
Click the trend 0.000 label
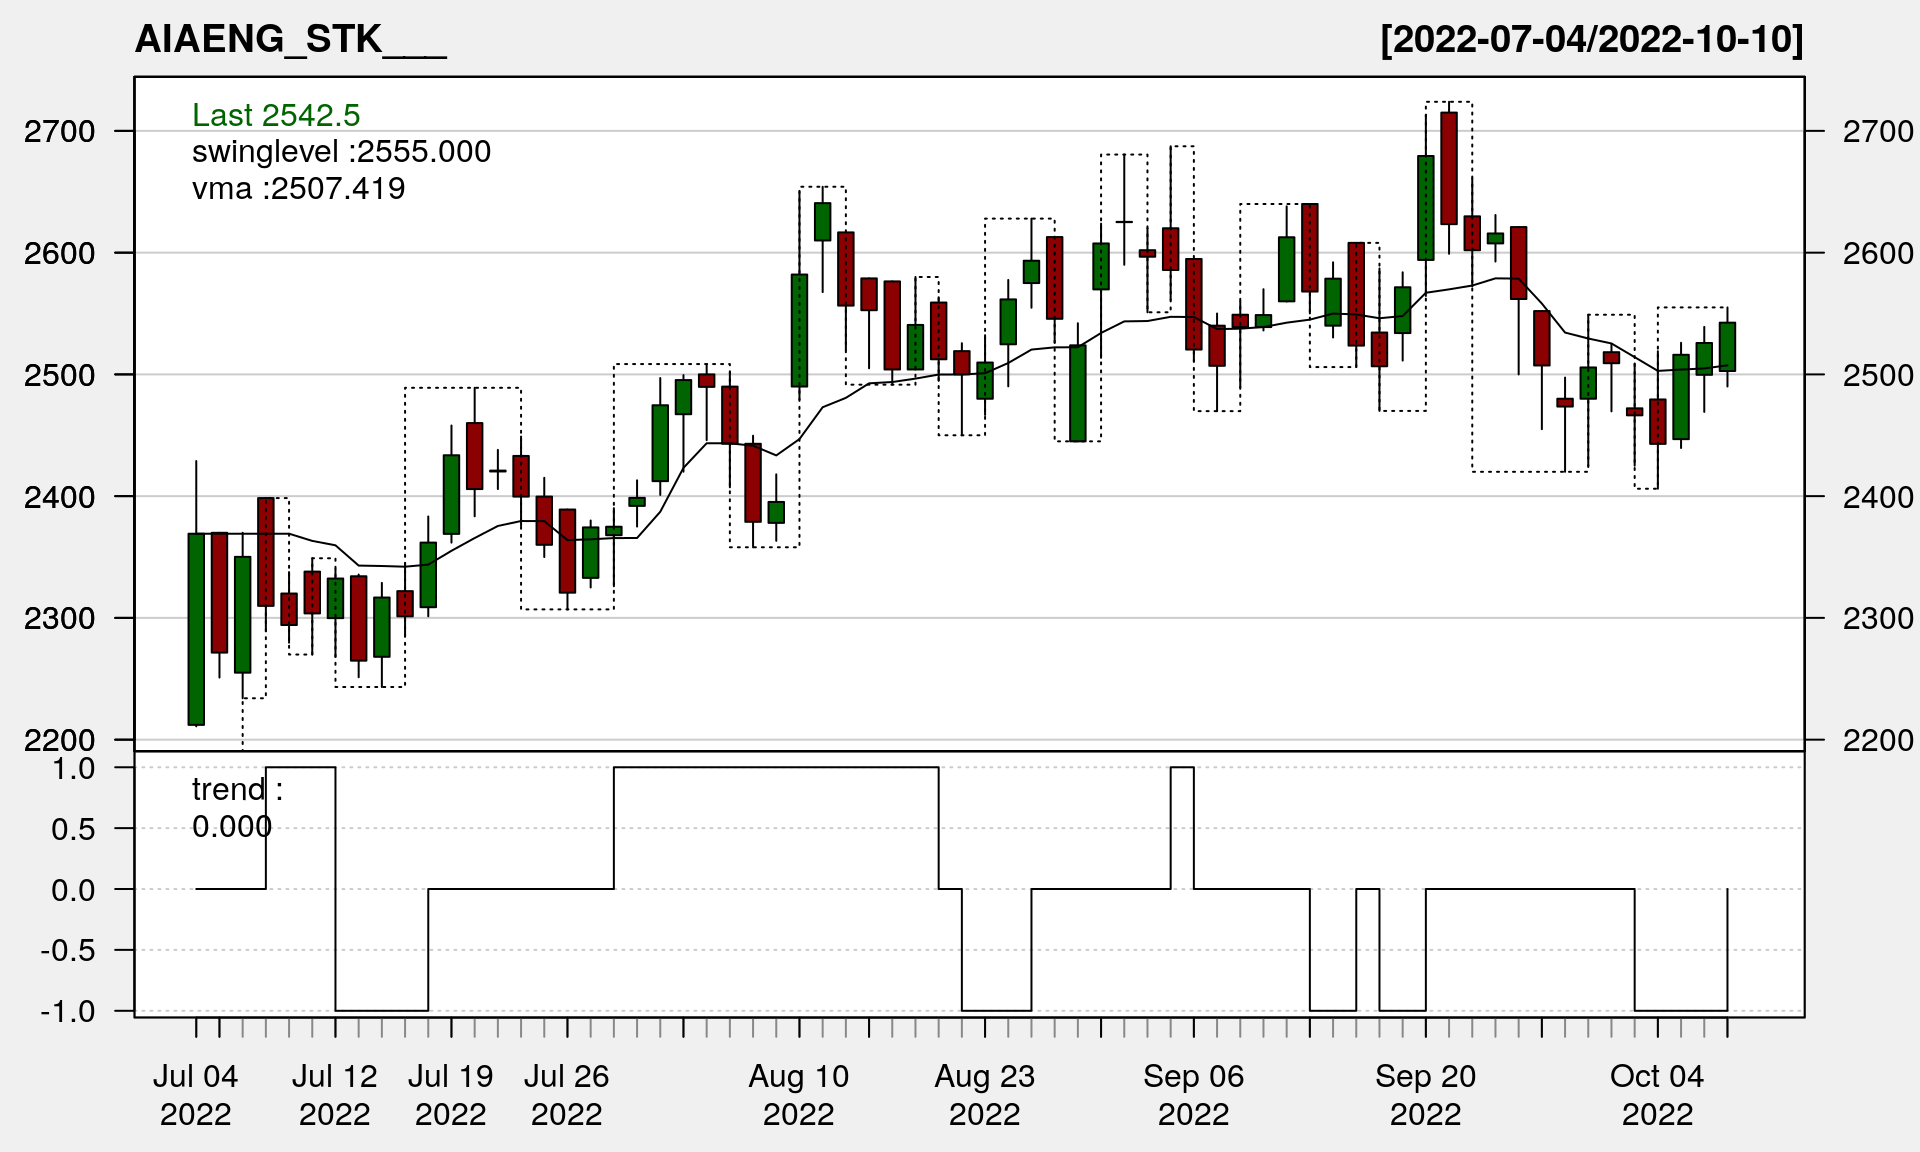coord(237,807)
